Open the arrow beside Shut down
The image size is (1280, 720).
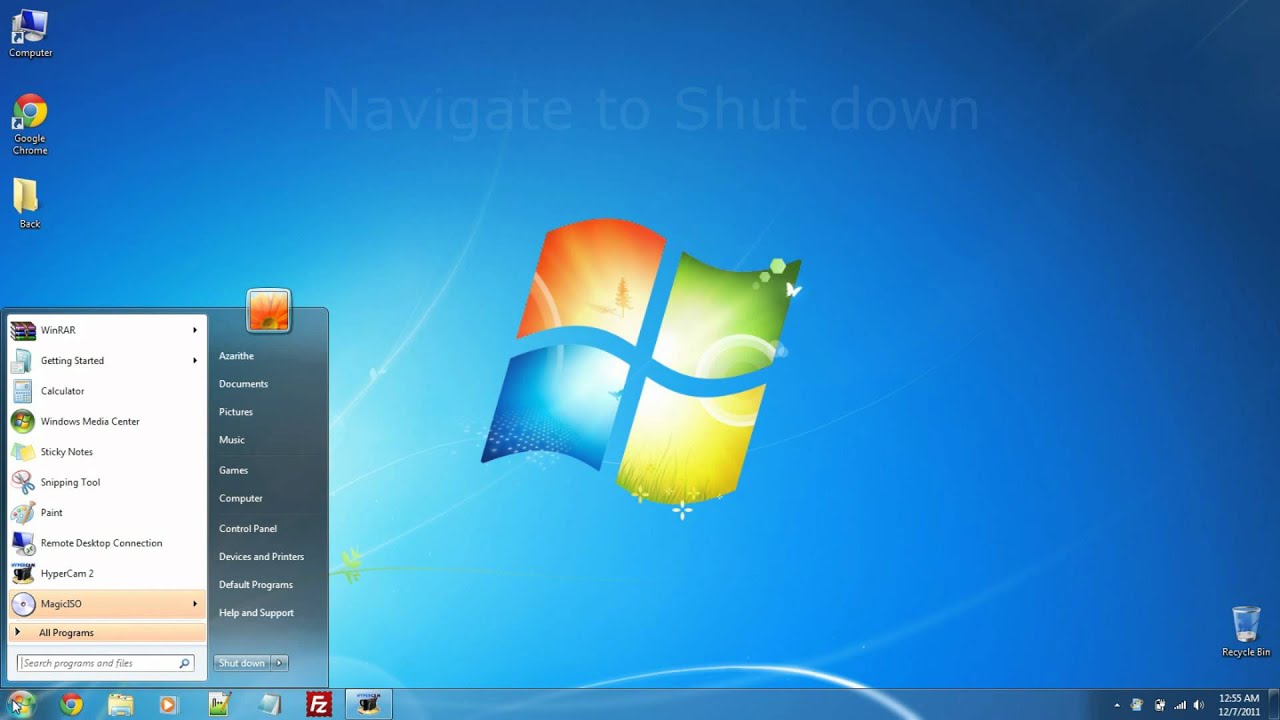coord(280,663)
